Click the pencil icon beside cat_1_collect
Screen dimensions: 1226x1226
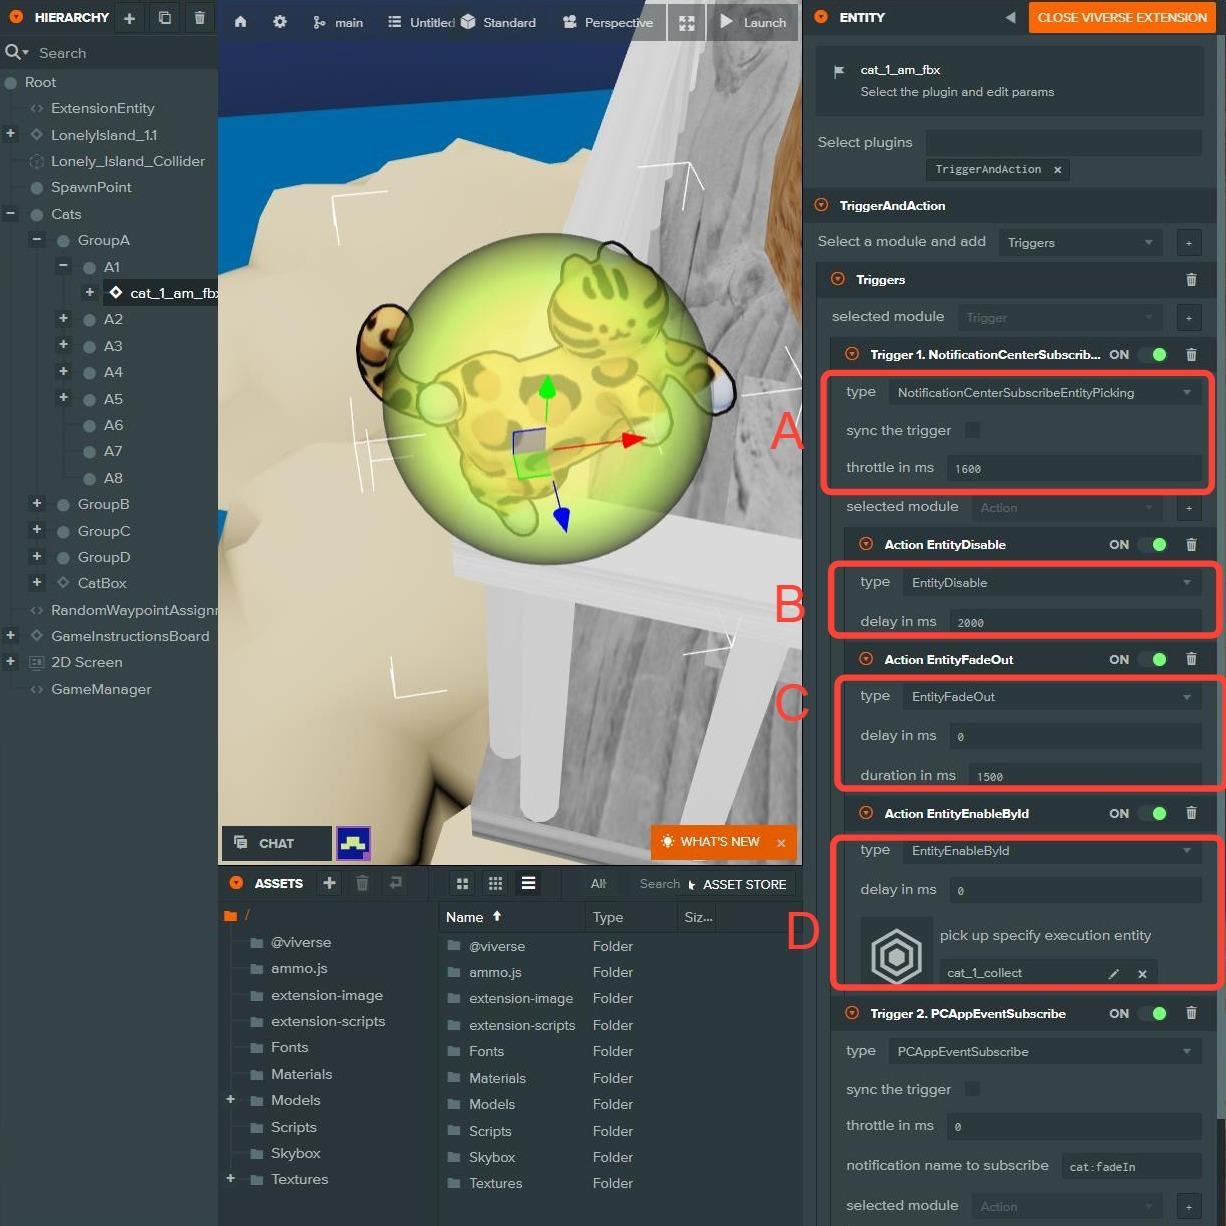click(x=1114, y=973)
